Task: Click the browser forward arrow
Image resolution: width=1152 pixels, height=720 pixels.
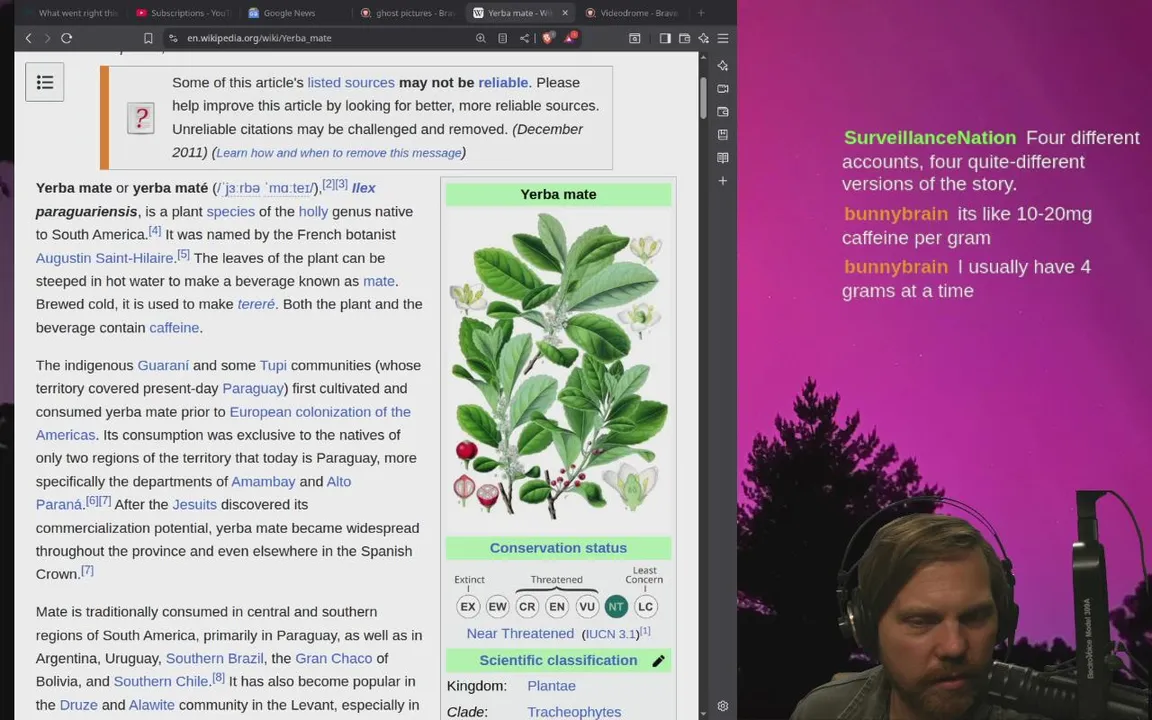Action: pos(48,38)
